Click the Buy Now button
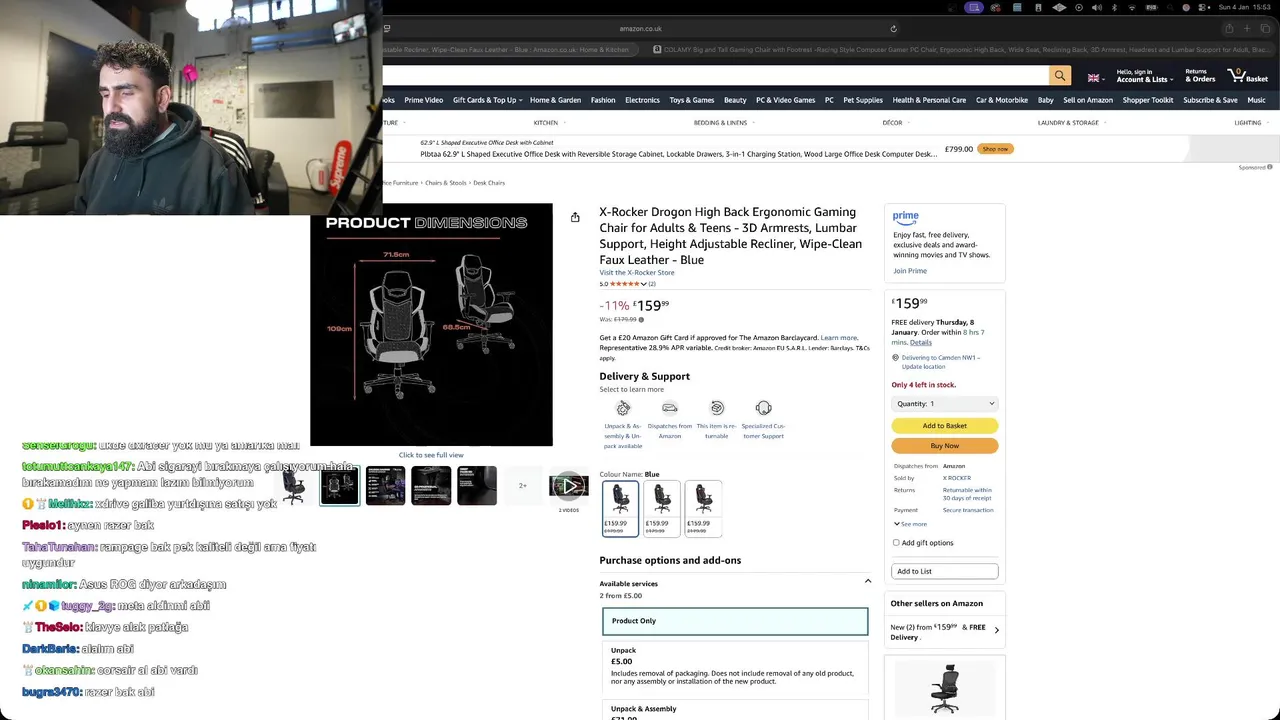Screen dimensions: 1280x720 944,446
